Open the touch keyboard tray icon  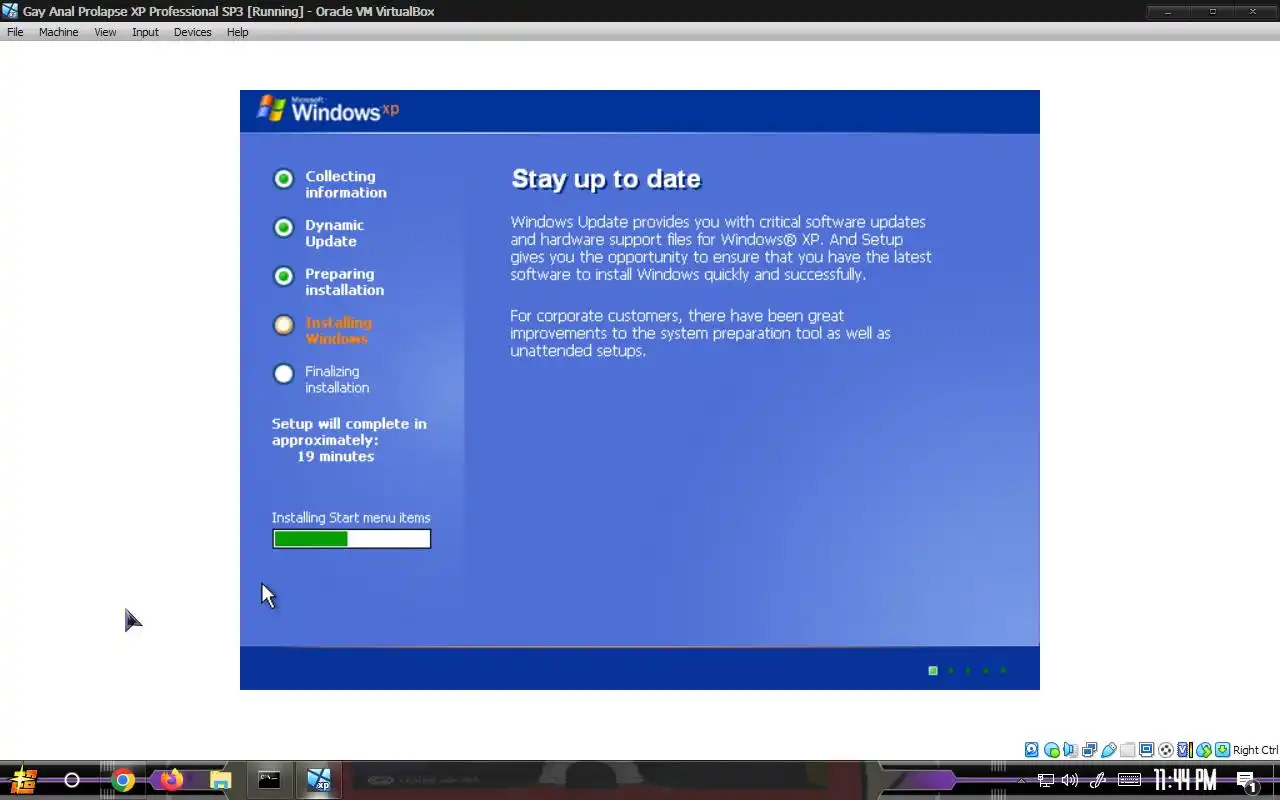[x=1129, y=780]
